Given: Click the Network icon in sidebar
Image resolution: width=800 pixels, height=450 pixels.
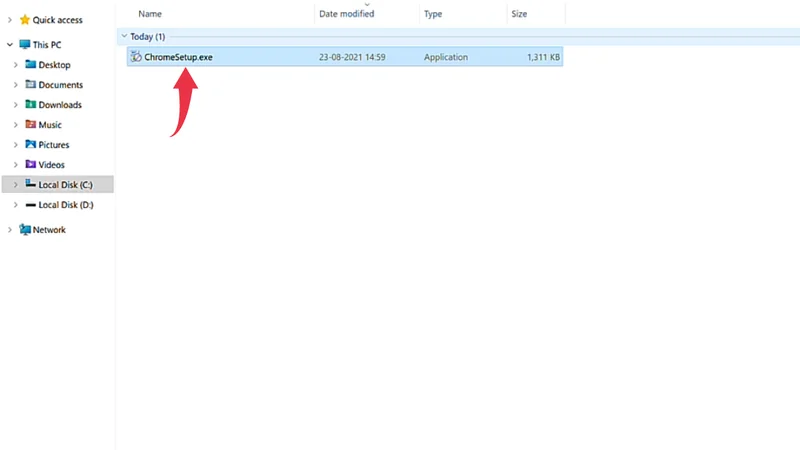Looking at the screenshot, I should (24, 230).
